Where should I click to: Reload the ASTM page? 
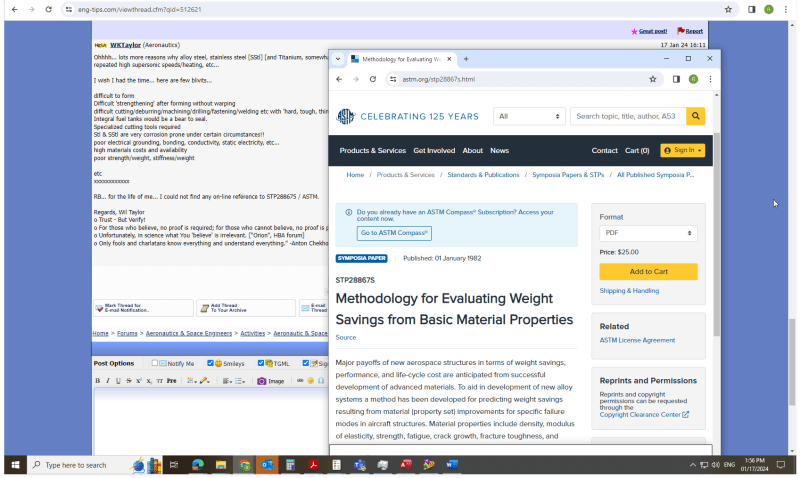(x=373, y=79)
